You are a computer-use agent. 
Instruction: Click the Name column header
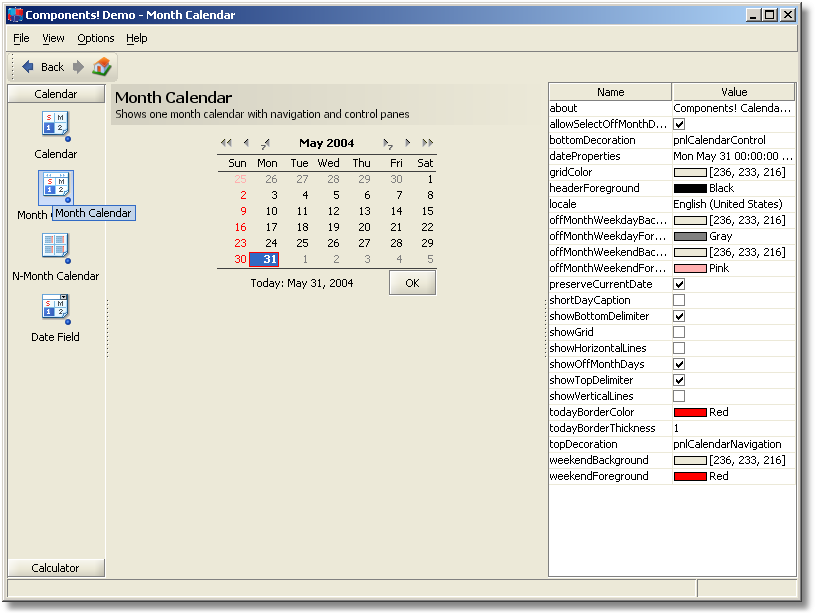pyautogui.click(x=610, y=92)
